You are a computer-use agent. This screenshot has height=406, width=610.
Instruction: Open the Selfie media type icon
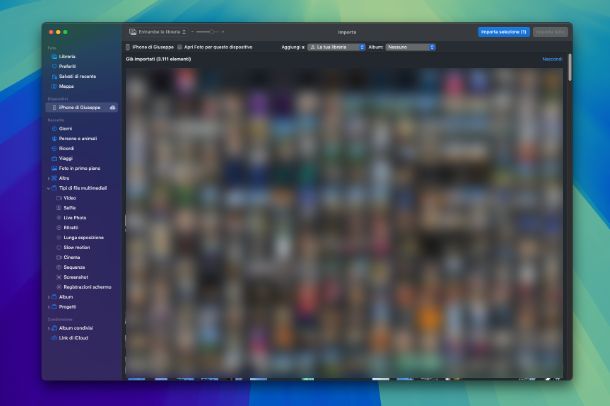59,208
